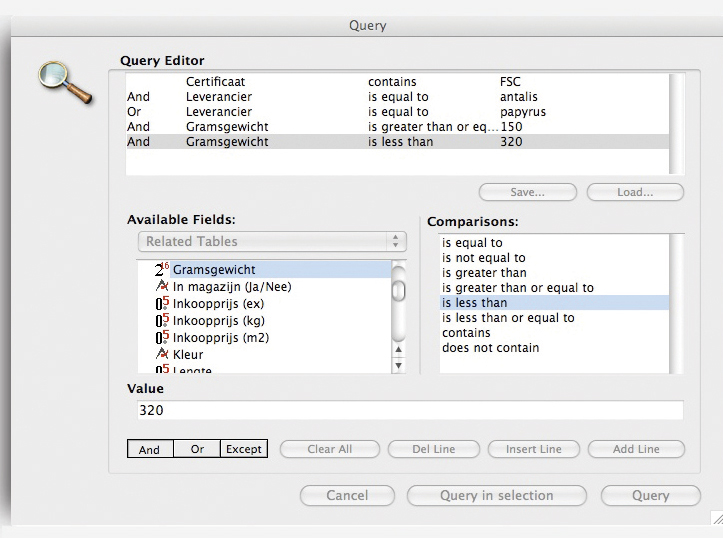The image size is (723, 538).
Task: Click the up arrow of the fields list
Action: pyautogui.click(x=399, y=350)
